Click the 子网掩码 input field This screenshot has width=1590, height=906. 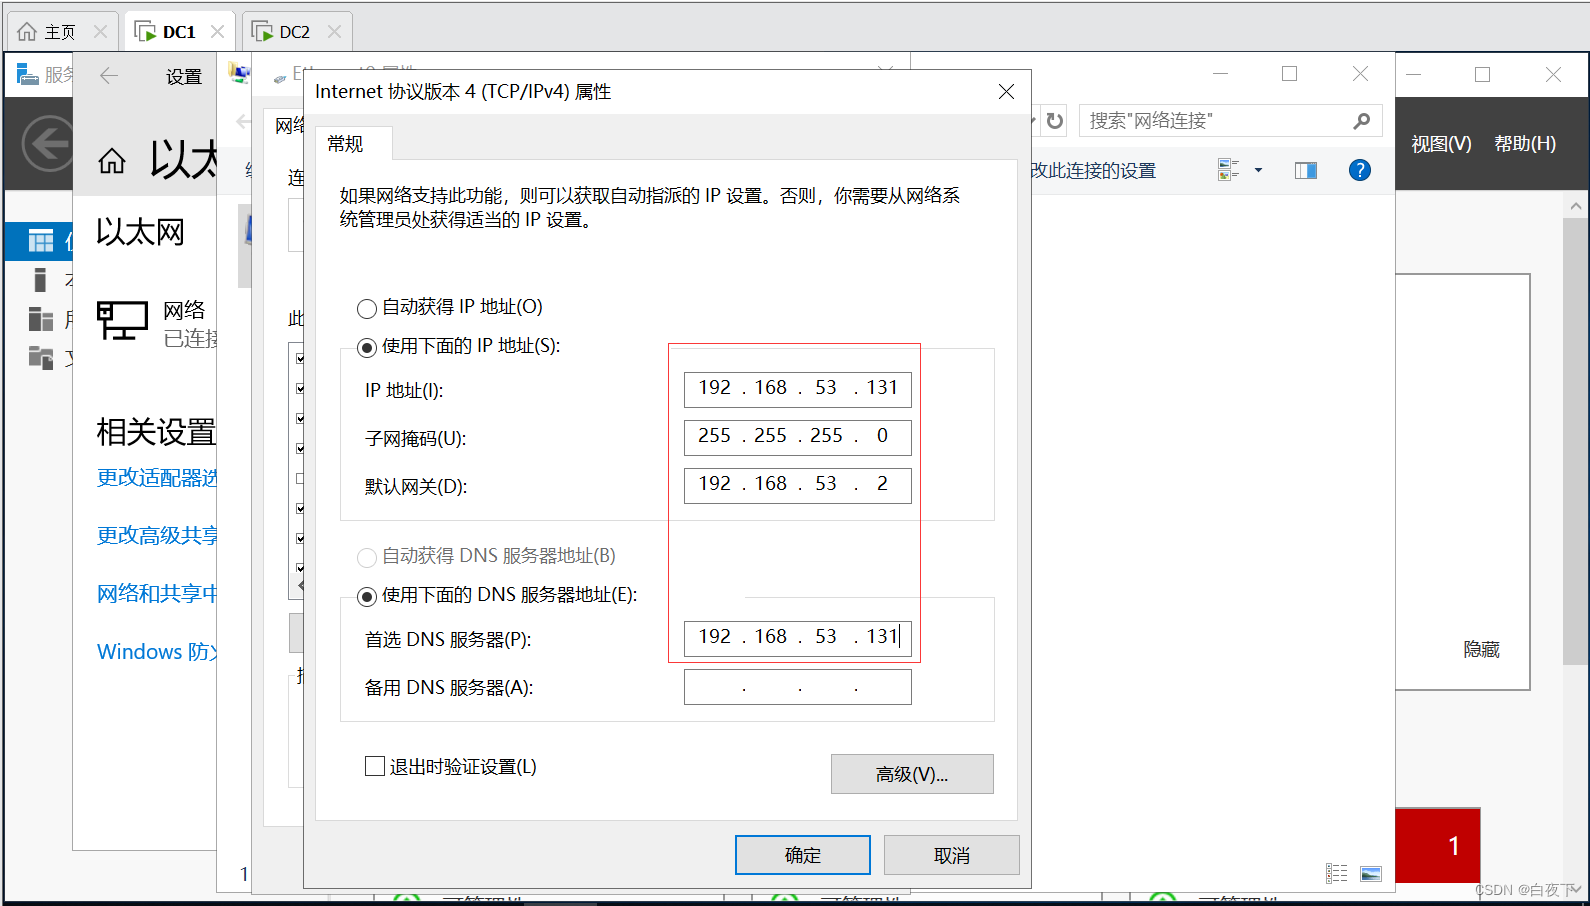coord(797,436)
